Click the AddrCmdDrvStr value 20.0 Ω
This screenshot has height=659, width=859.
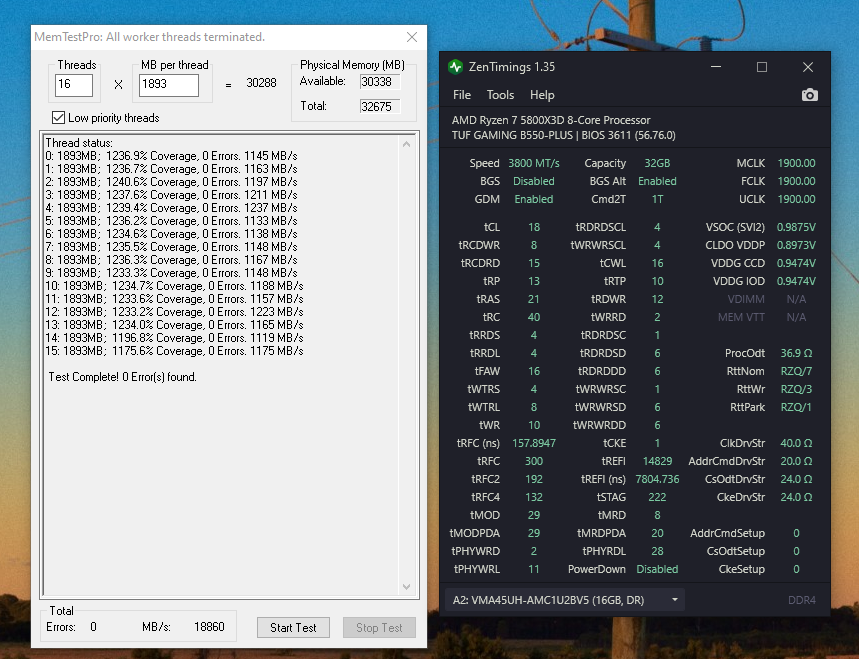tap(797, 461)
